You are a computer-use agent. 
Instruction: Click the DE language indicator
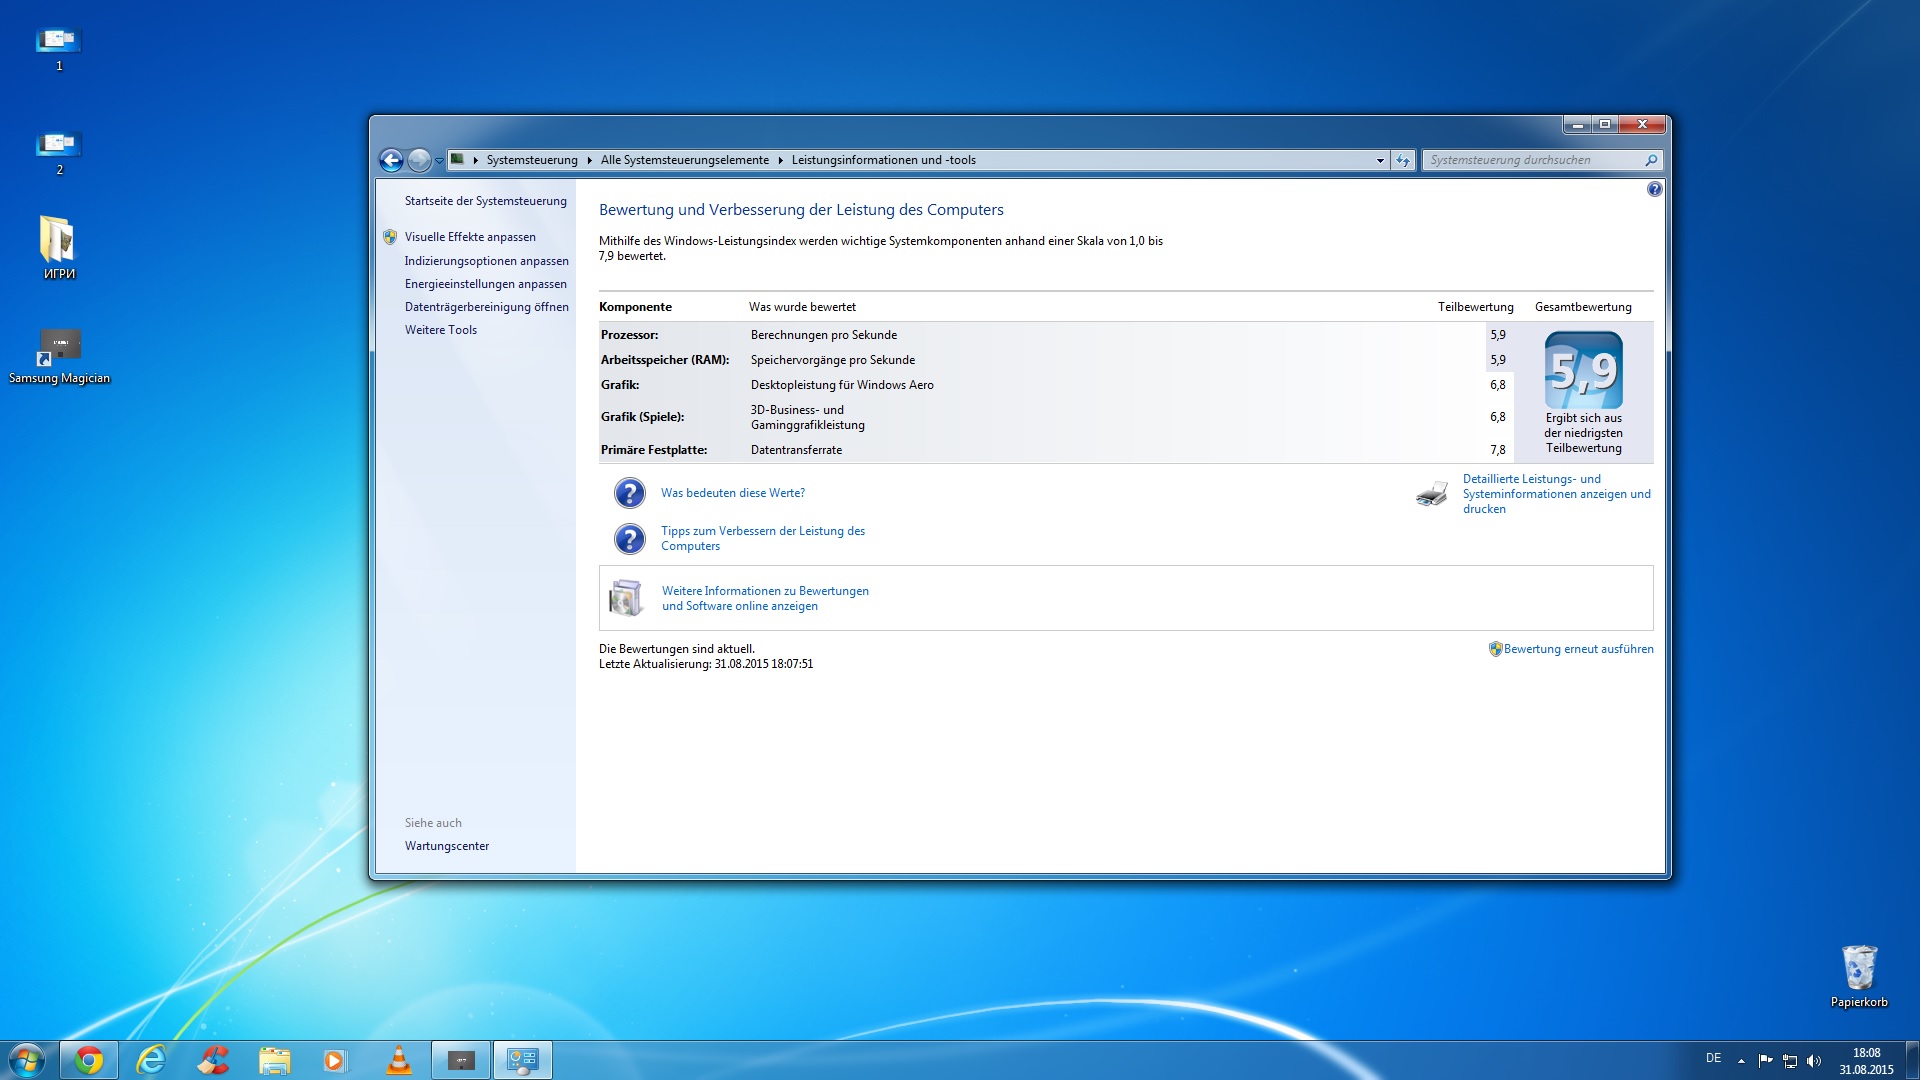(1713, 1058)
